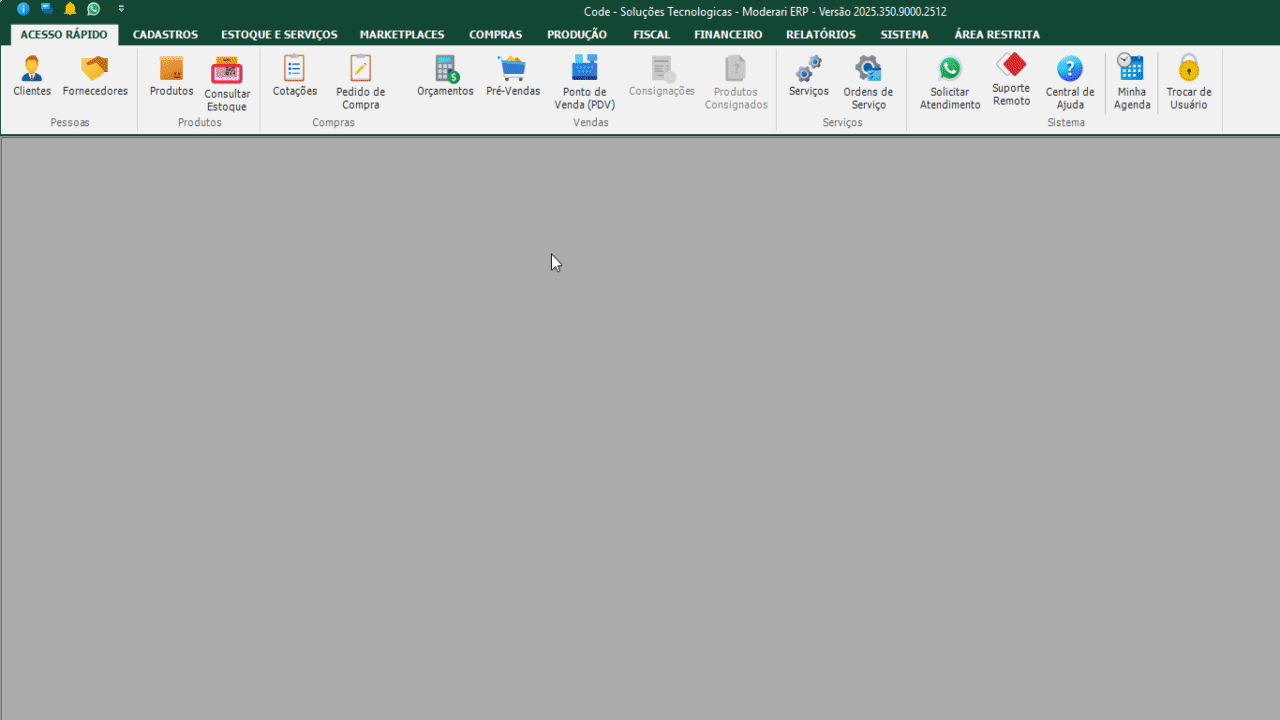
Task: Click Trocar de Usuário padlock
Action: point(1189,84)
